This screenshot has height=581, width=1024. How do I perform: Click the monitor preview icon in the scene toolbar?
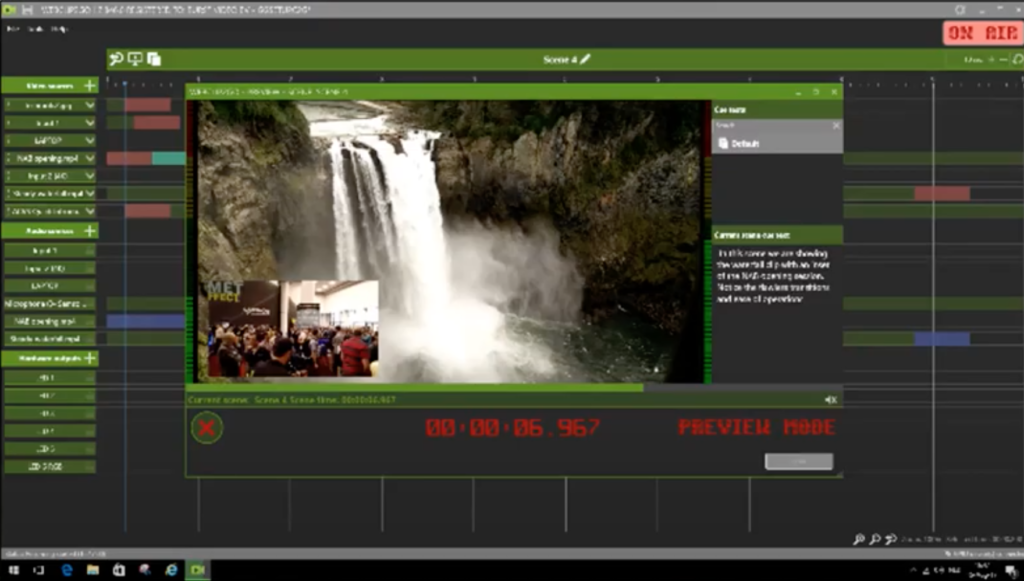coord(135,59)
